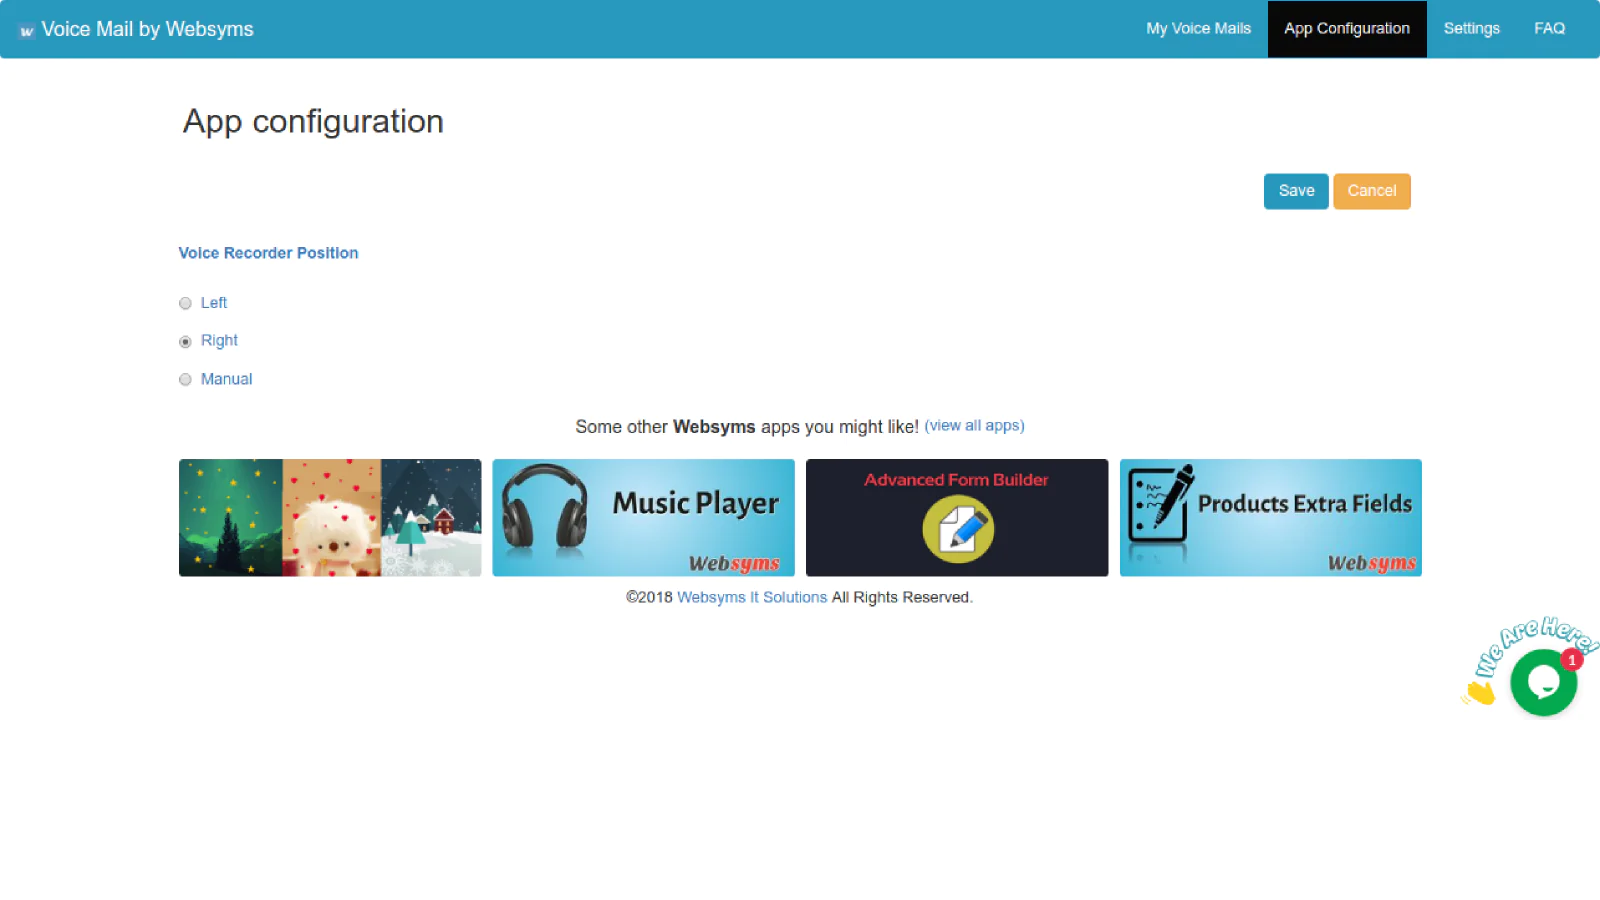Image resolution: width=1600 pixels, height=900 pixels.
Task: Follow the view all apps link
Action: [x=974, y=426]
